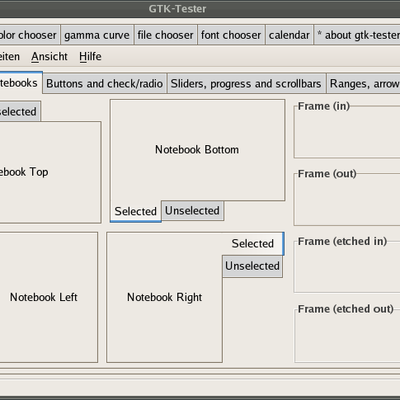Launch the font chooser button
This screenshot has width=400, height=400.
(231, 35)
